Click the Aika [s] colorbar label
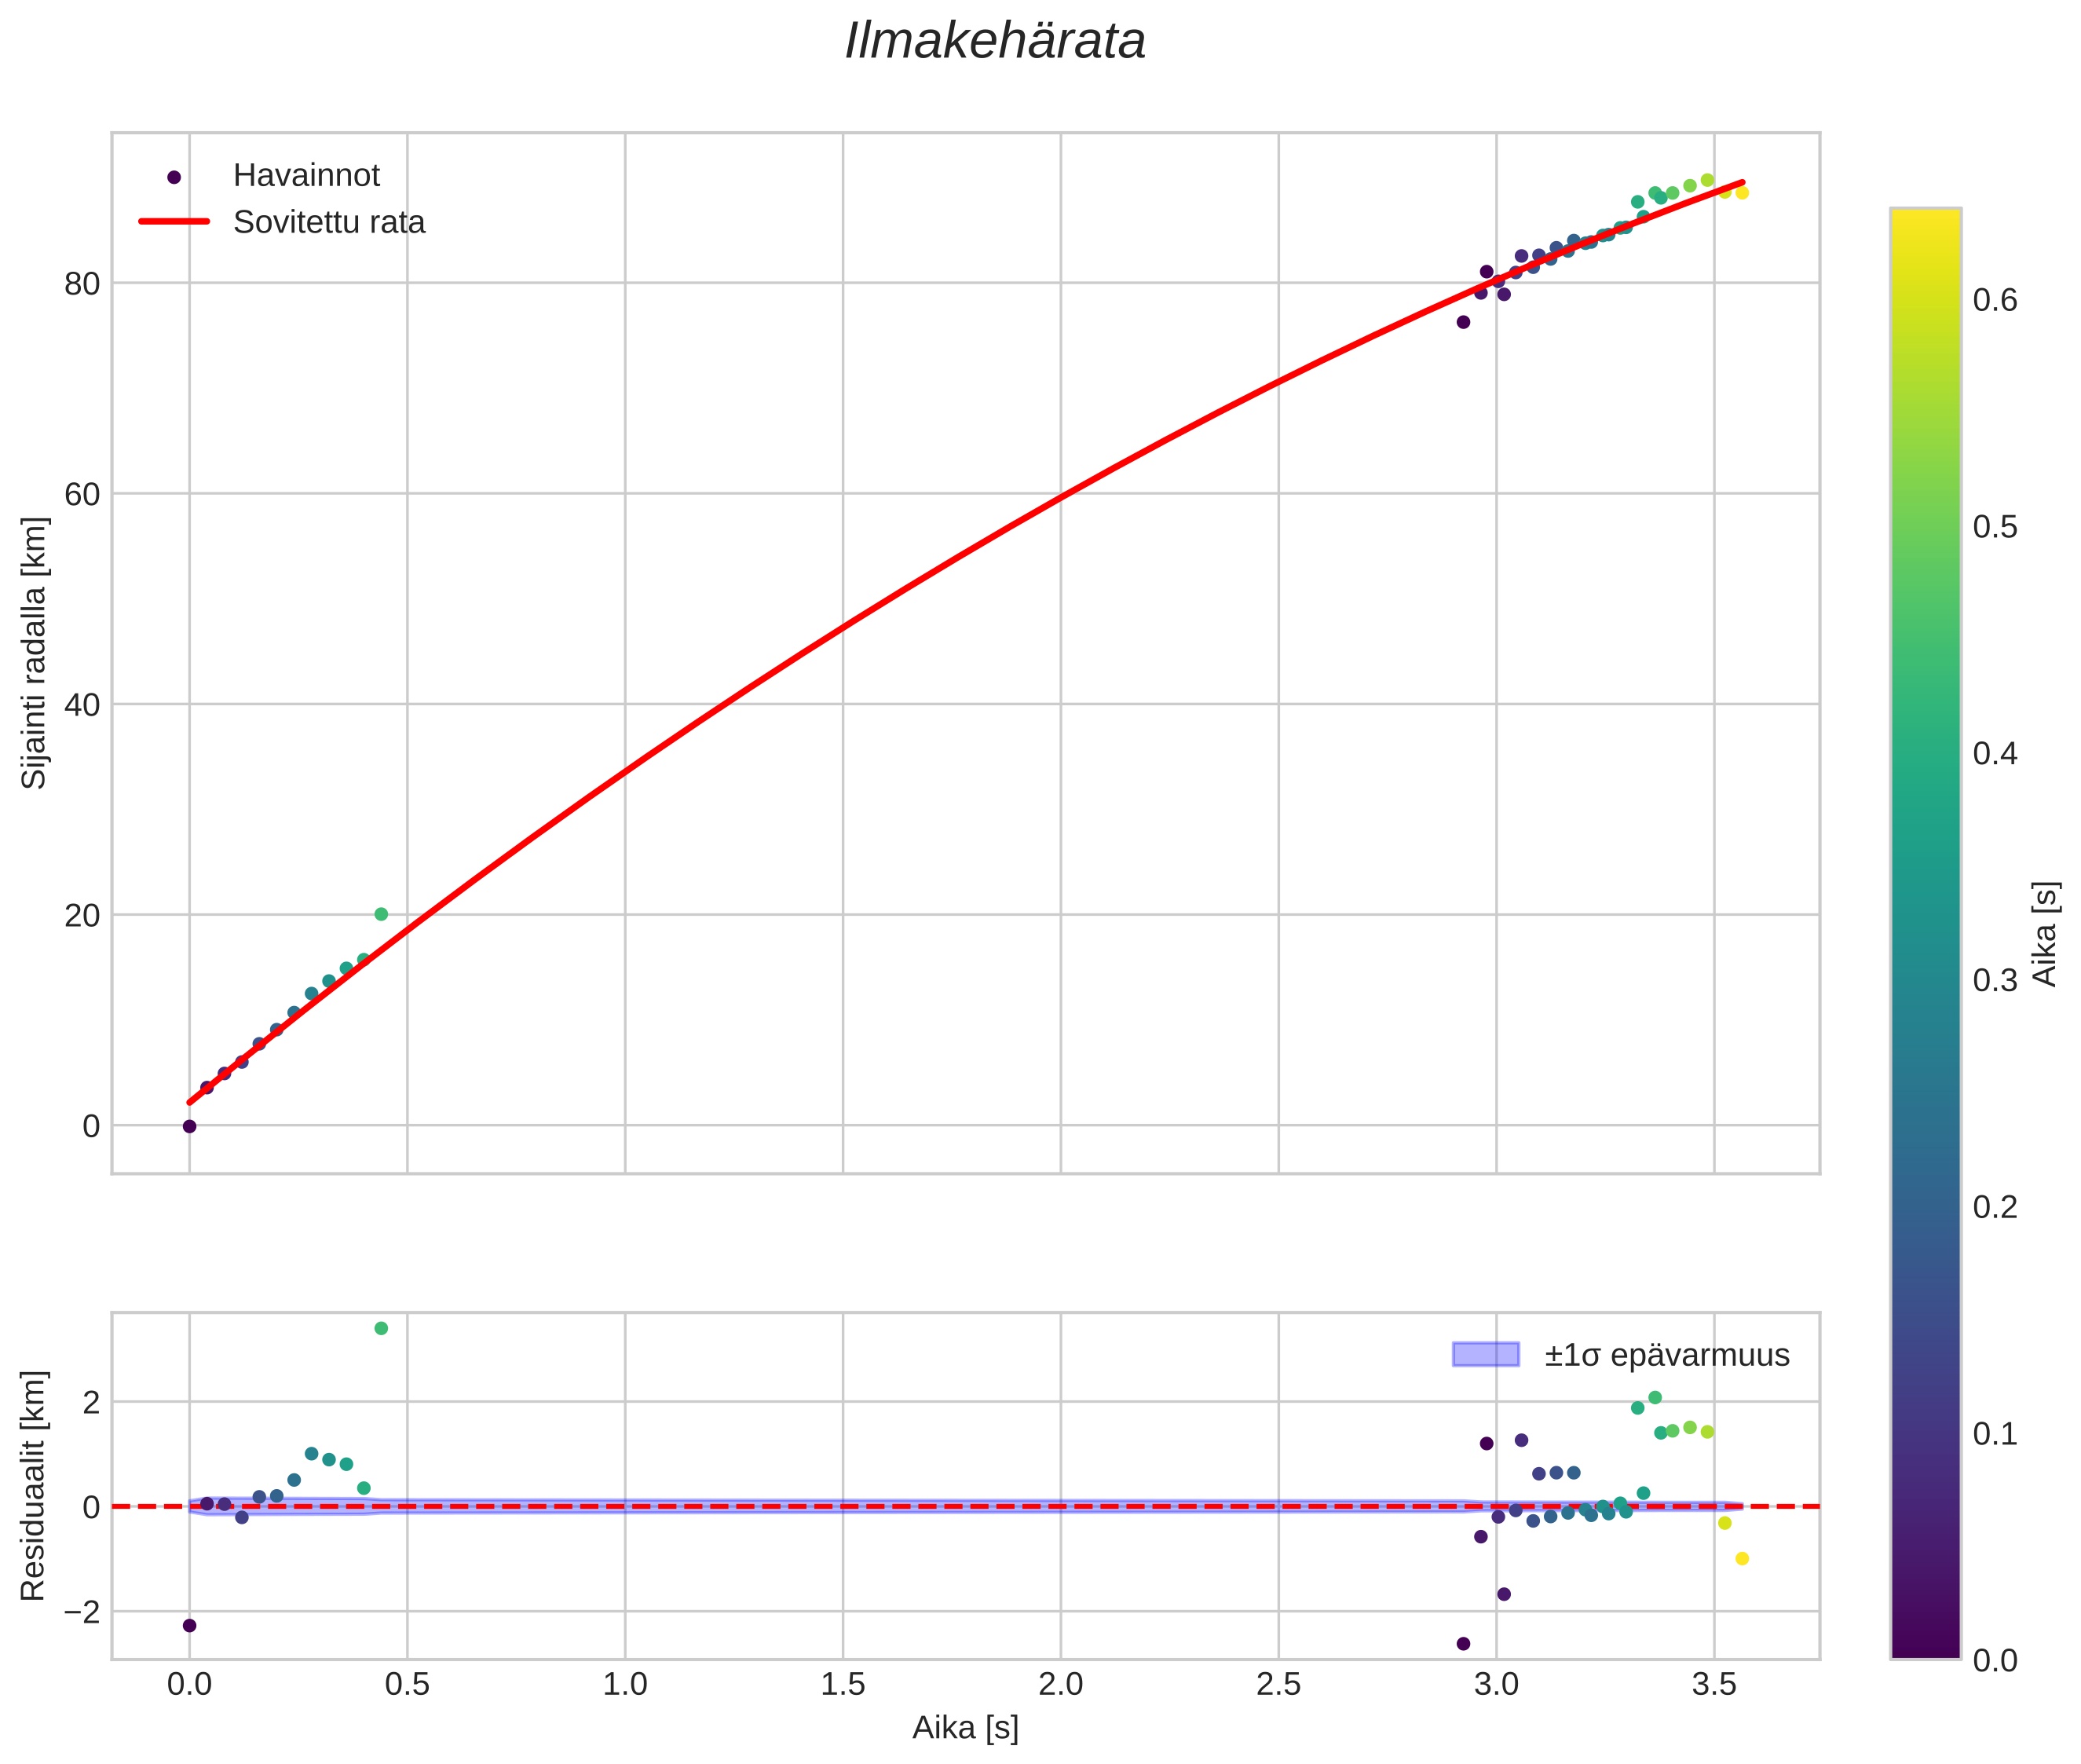This screenshot has height=1764, width=2081. [2044, 934]
